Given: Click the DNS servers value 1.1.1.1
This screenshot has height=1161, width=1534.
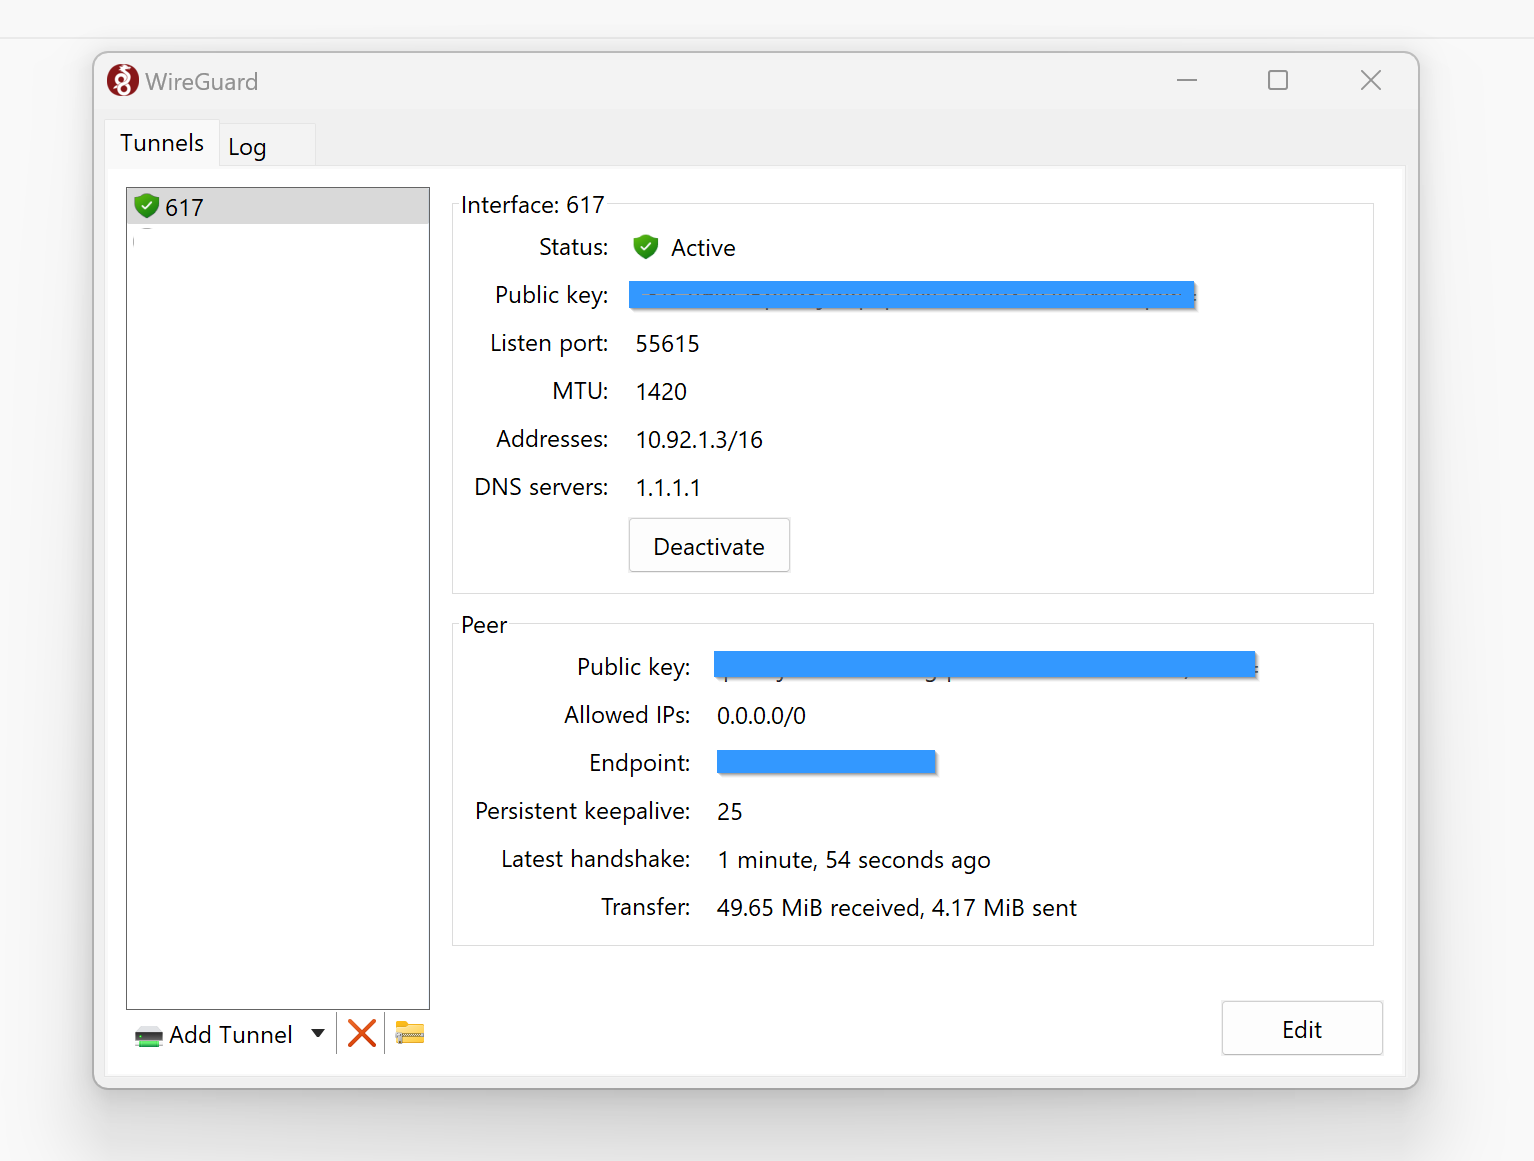Looking at the screenshot, I should coord(668,487).
